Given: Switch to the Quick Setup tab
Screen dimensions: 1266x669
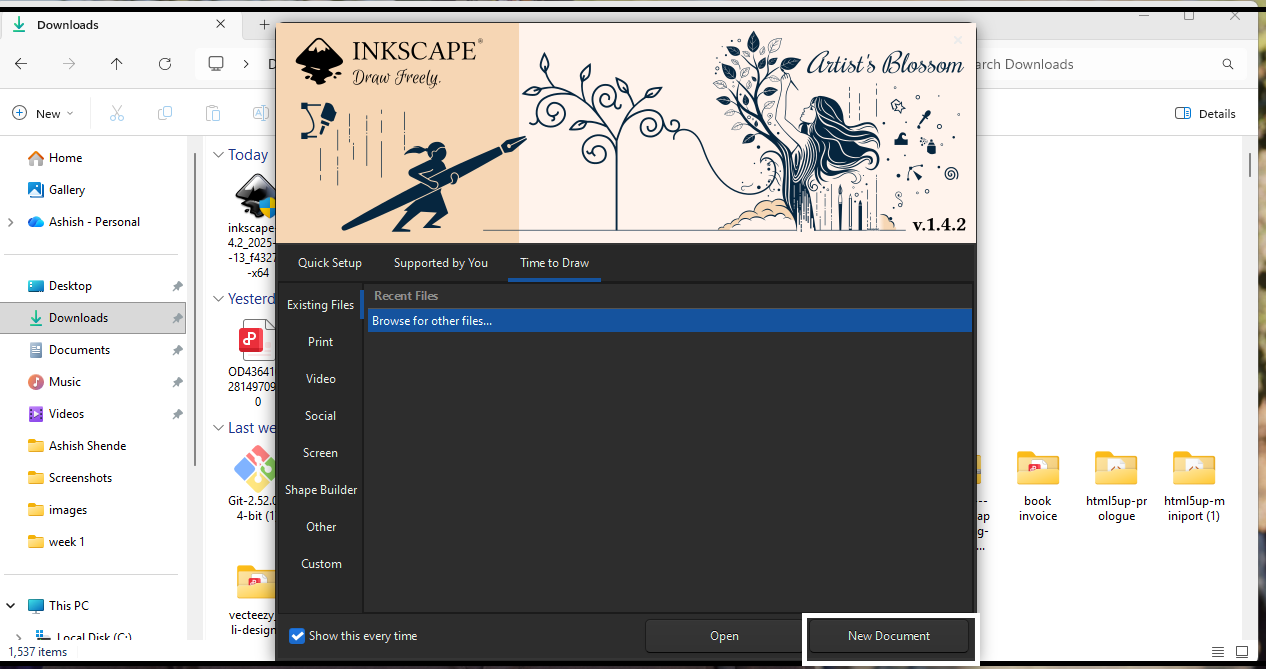Looking at the screenshot, I should tap(330, 263).
